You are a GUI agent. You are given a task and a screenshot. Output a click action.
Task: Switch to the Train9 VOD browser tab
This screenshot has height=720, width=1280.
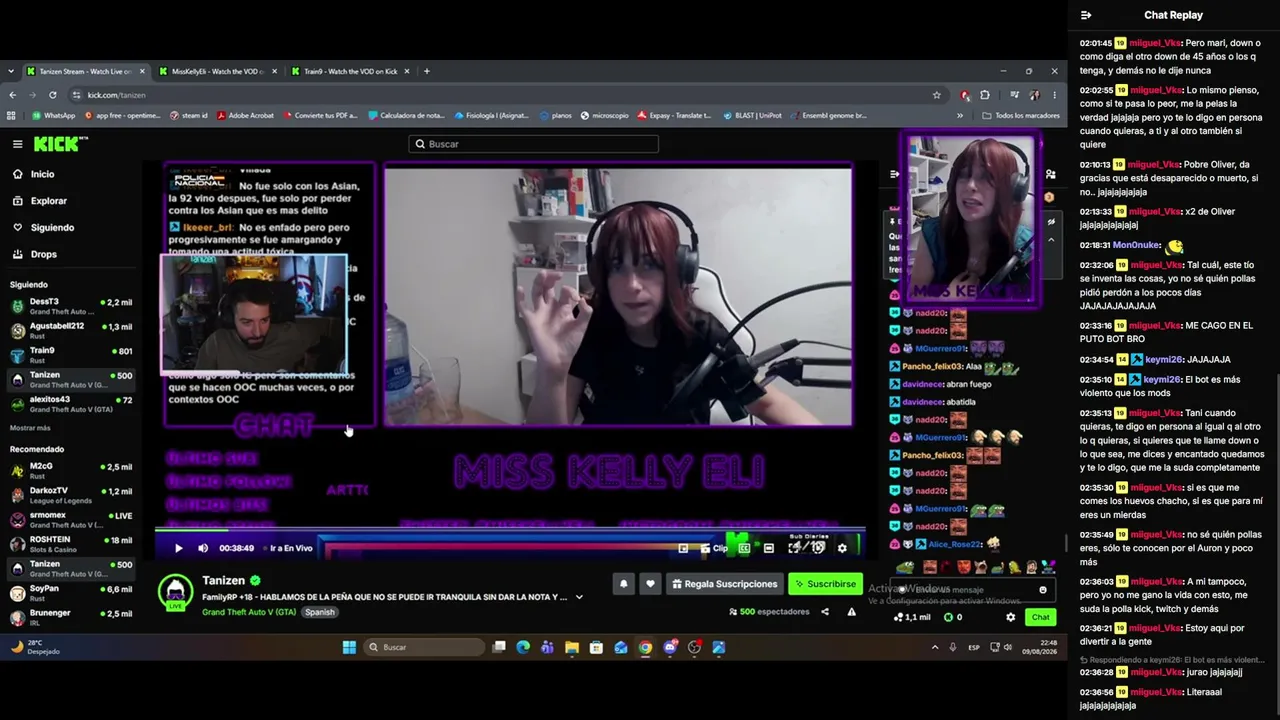coord(350,72)
